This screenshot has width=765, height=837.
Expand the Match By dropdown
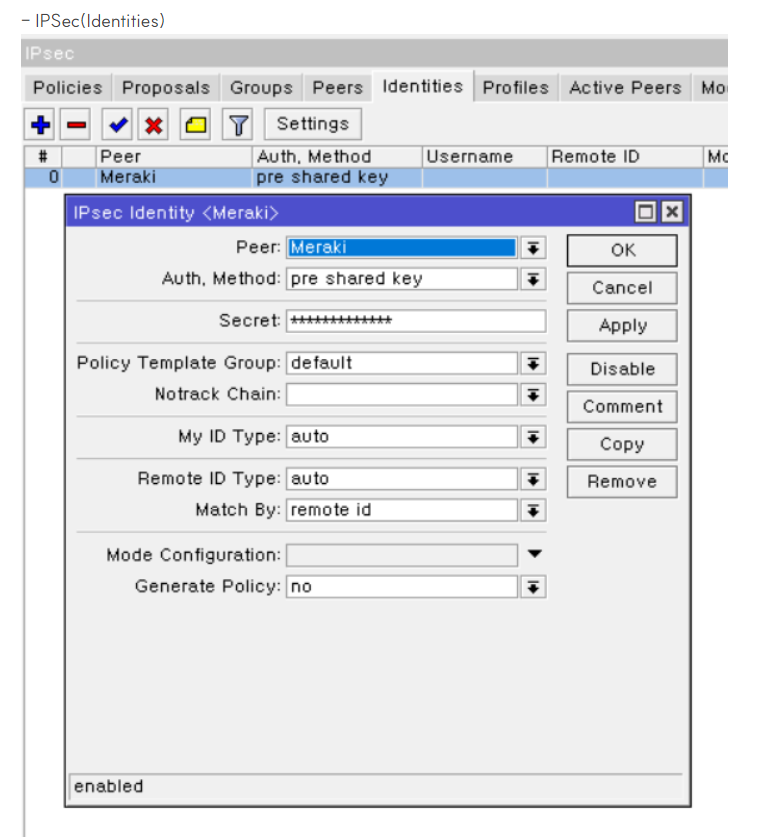(533, 510)
